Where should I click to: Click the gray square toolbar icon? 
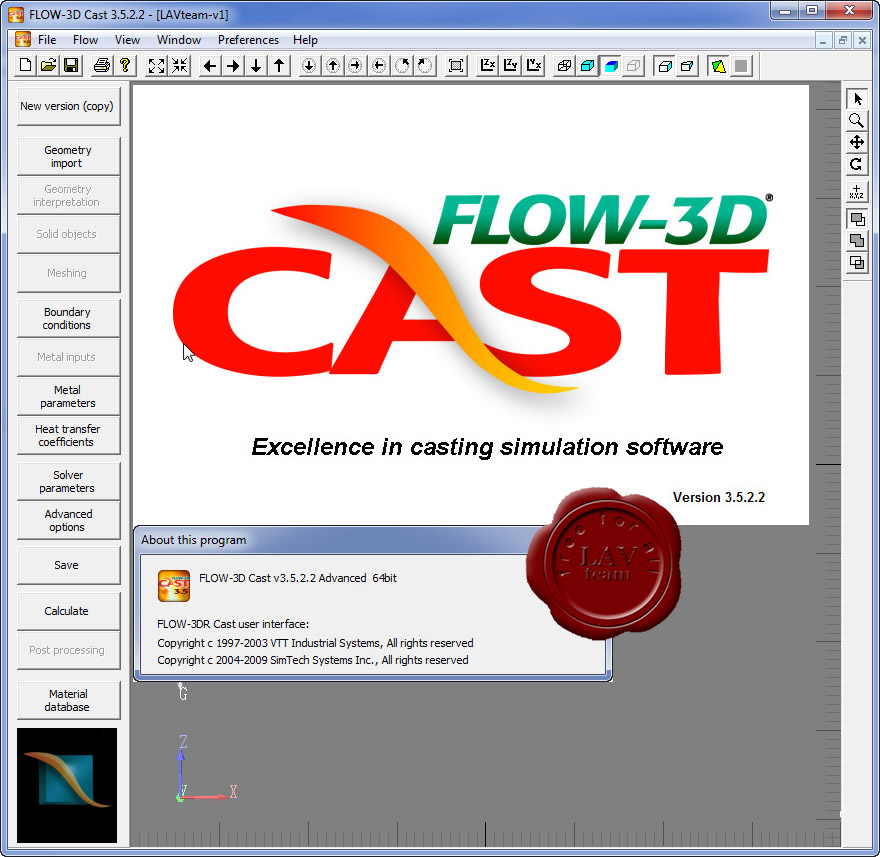click(741, 66)
